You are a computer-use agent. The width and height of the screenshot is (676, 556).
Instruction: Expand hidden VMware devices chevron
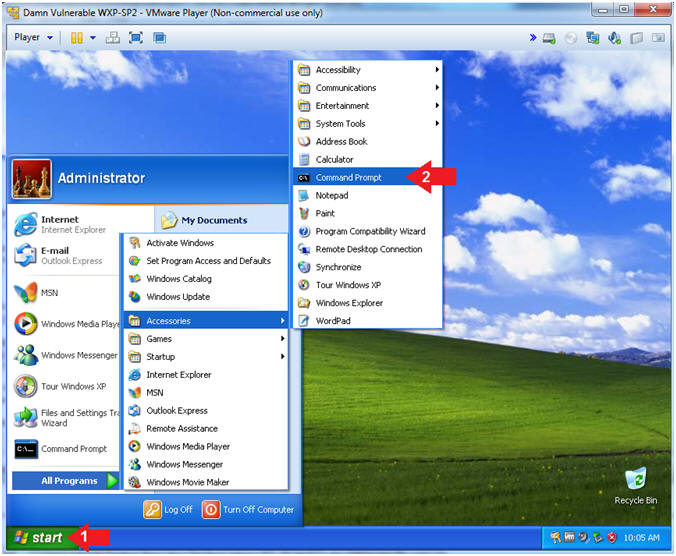tap(533, 37)
